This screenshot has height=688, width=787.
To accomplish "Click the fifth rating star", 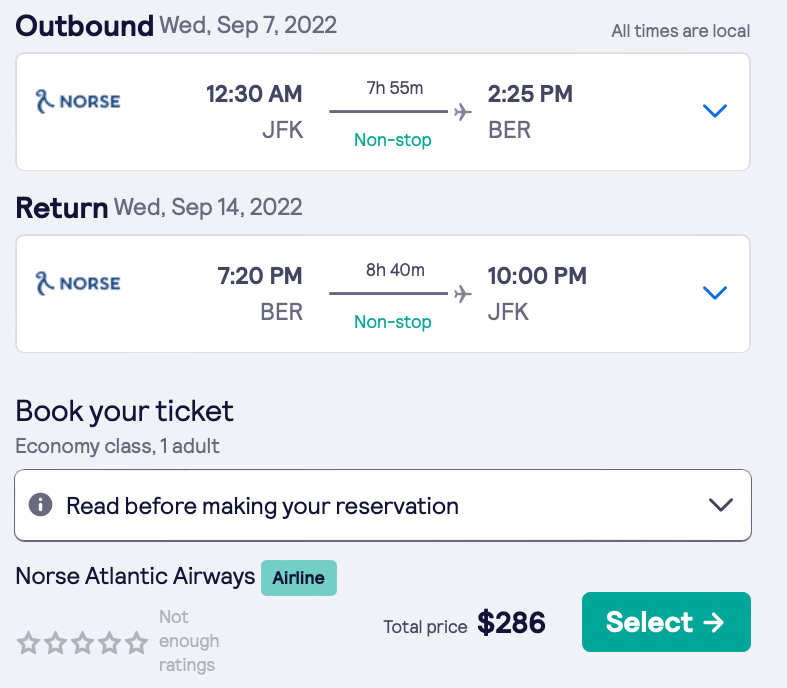I will (x=137, y=643).
